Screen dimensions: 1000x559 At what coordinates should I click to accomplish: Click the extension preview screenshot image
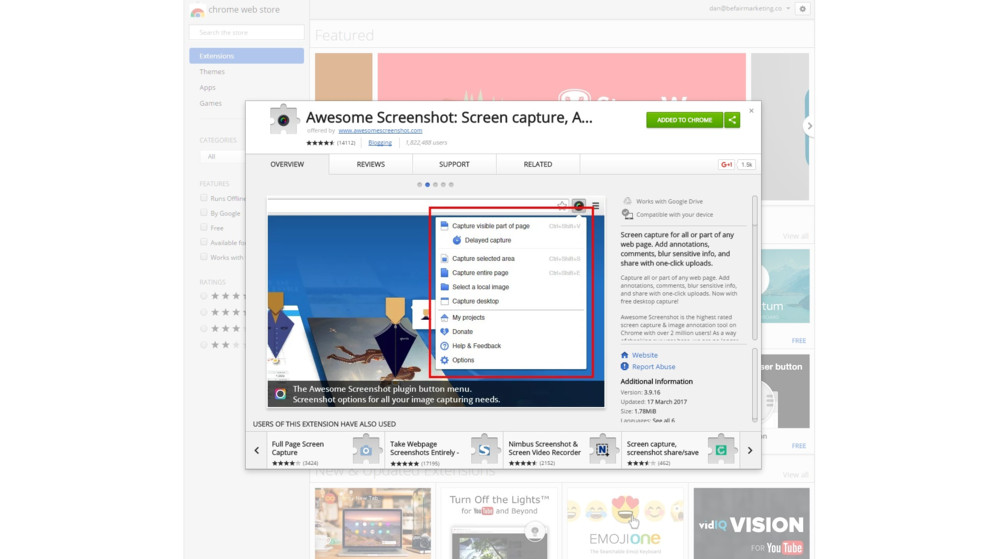pos(436,302)
